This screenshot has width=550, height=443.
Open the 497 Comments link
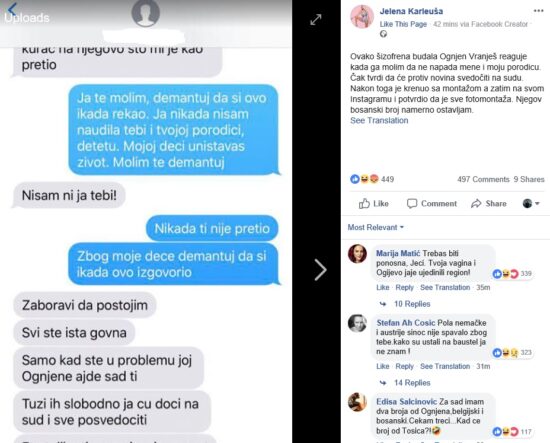click(483, 179)
